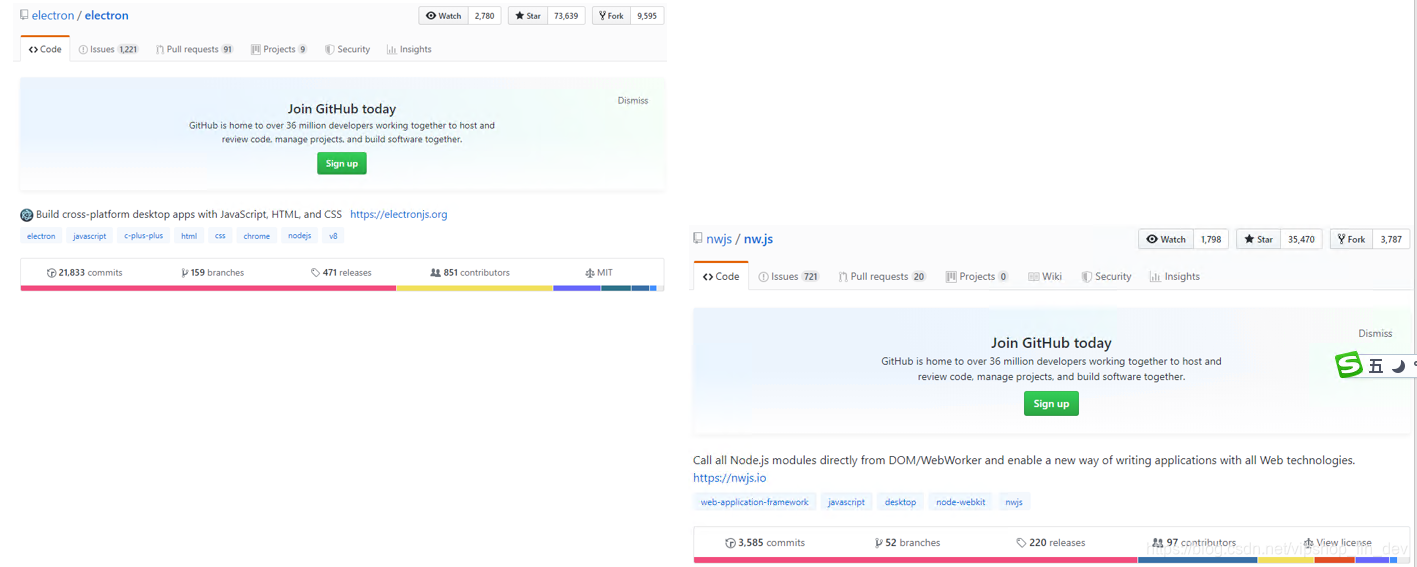
Task: View the 471 releases of electron
Action: (x=341, y=272)
